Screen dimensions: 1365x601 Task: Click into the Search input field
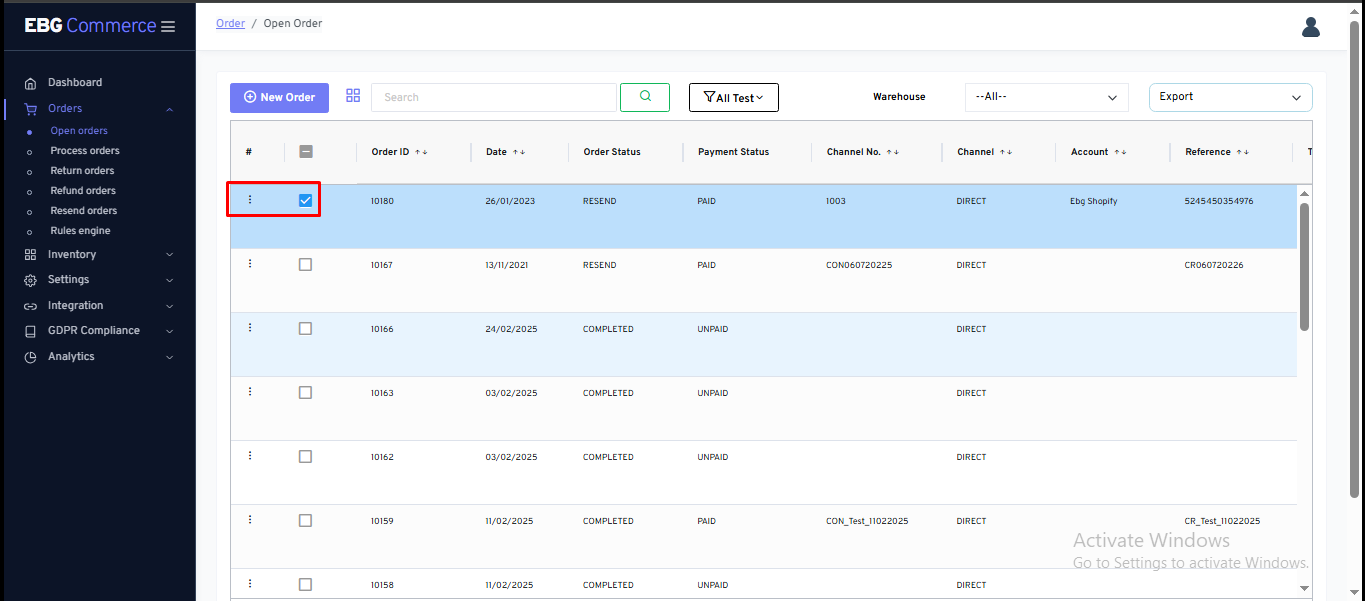click(x=493, y=97)
